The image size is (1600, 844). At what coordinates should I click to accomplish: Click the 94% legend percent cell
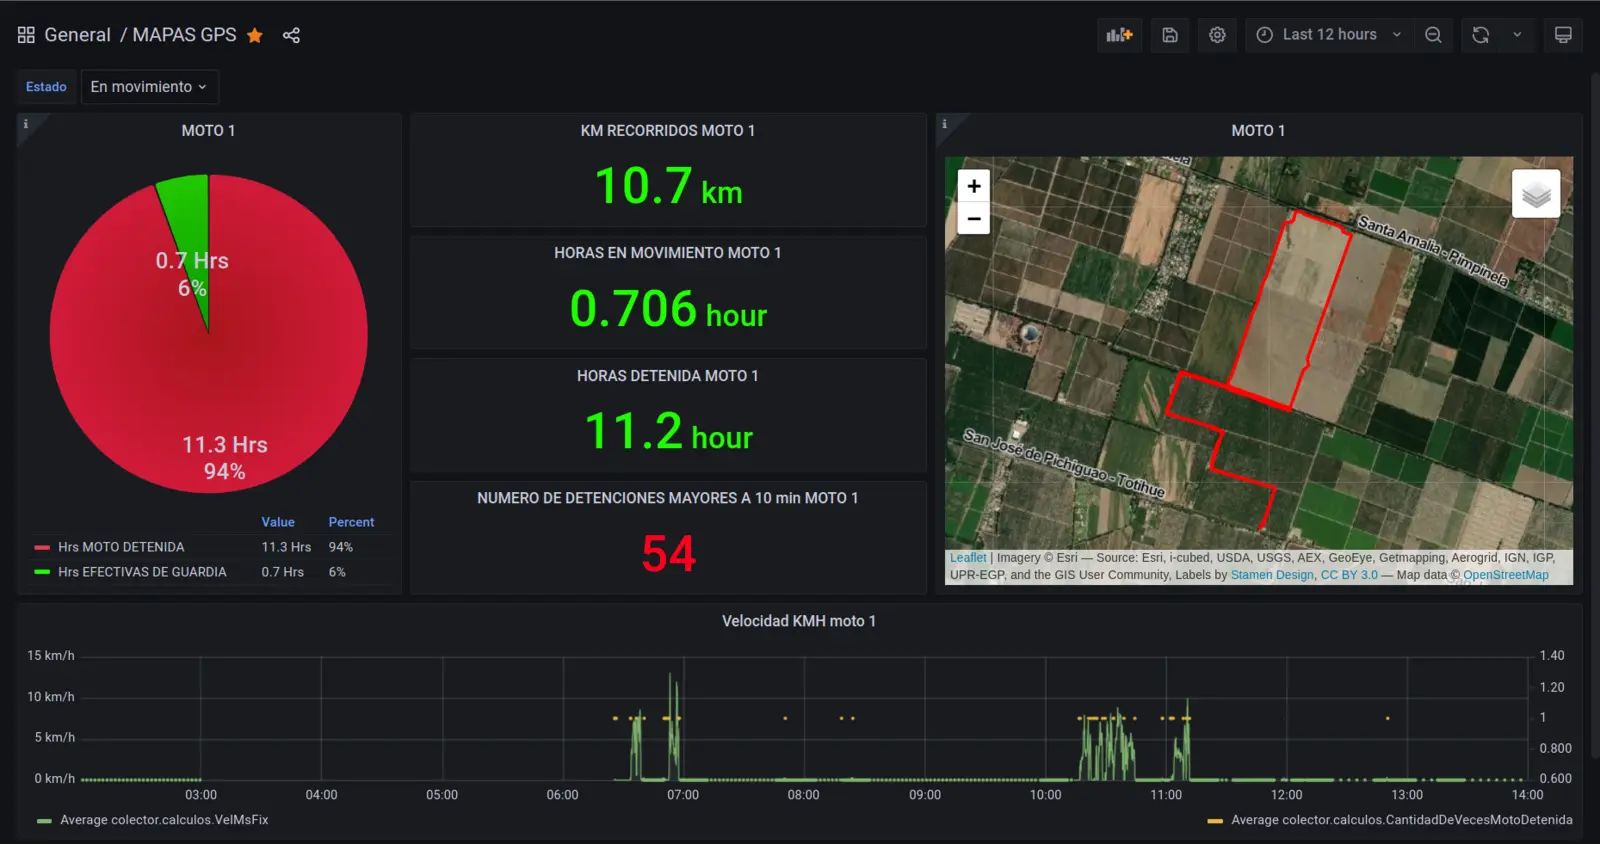pos(340,547)
